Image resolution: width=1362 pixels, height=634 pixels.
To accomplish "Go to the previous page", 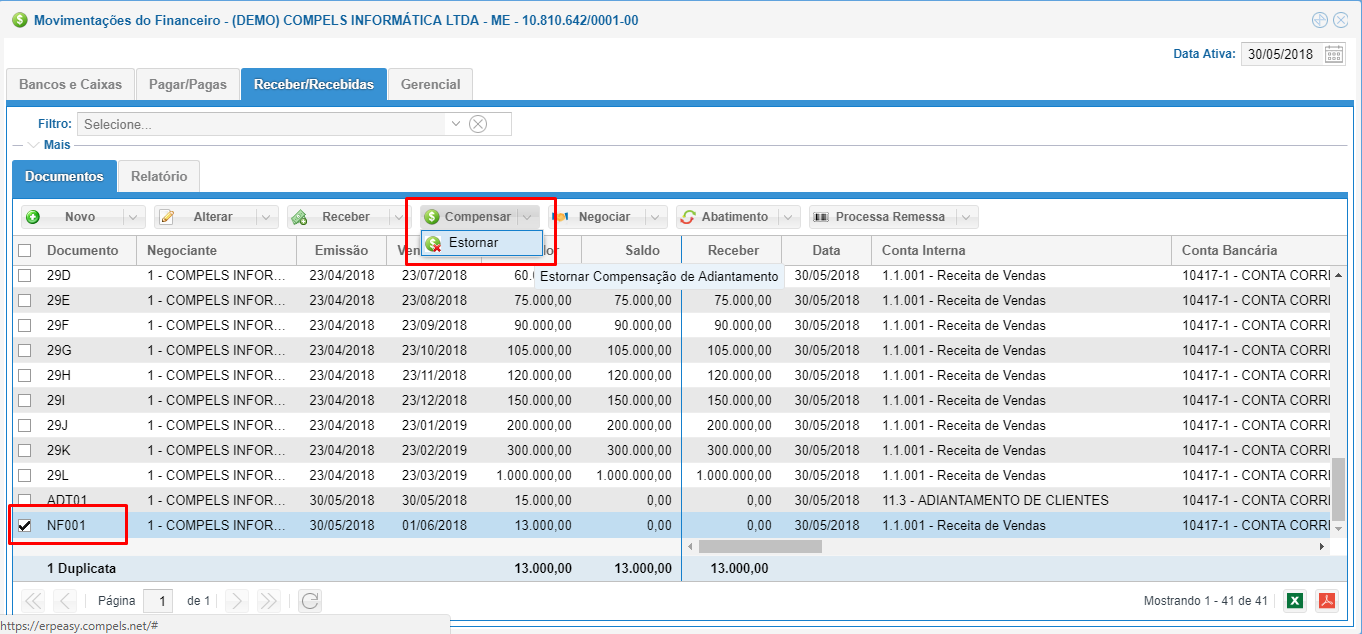I will click(x=64, y=601).
